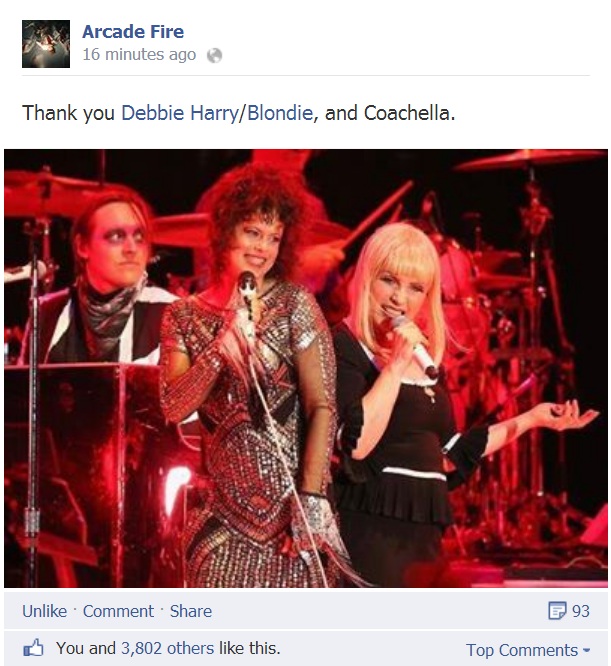
Task: Open the concert photo
Action: click(306, 368)
